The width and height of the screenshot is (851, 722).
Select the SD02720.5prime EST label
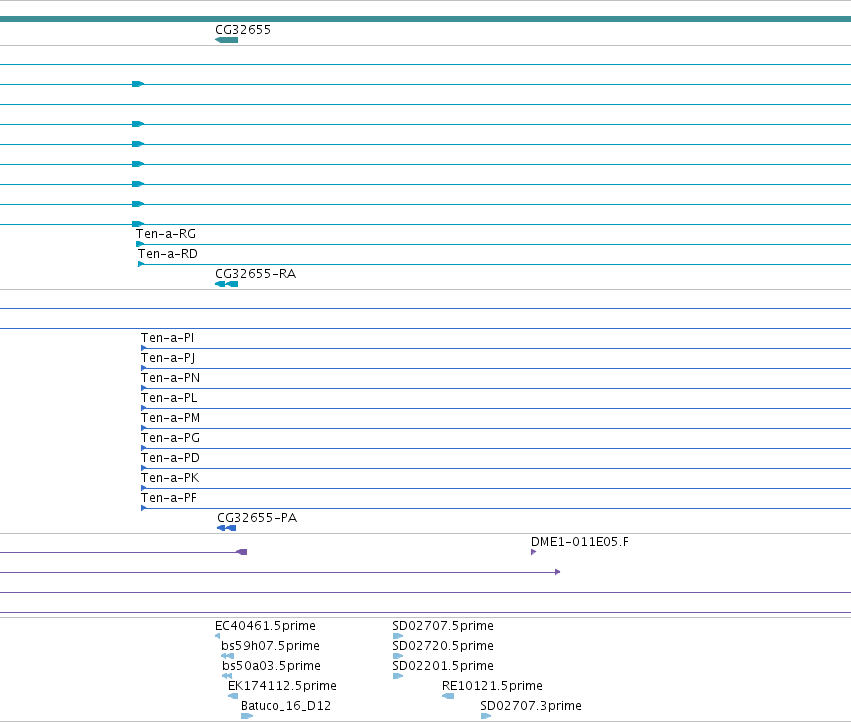point(443,646)
